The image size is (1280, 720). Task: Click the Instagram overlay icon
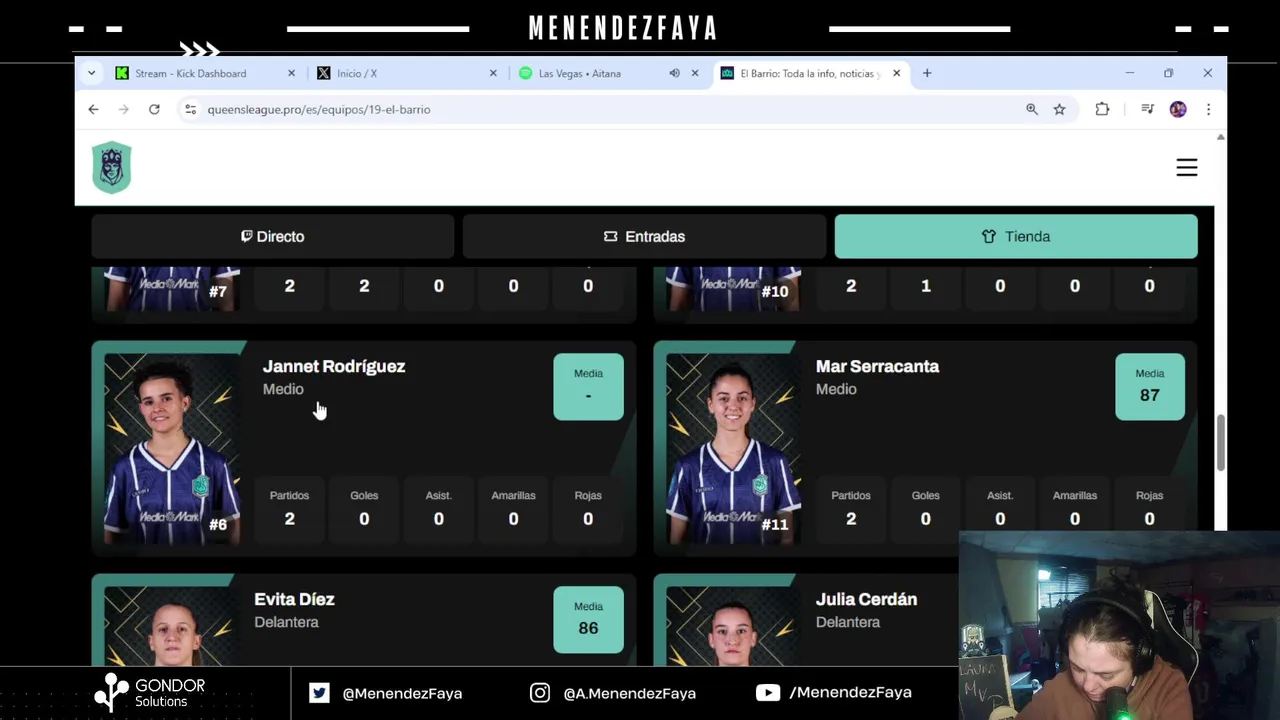click(540, 692)
